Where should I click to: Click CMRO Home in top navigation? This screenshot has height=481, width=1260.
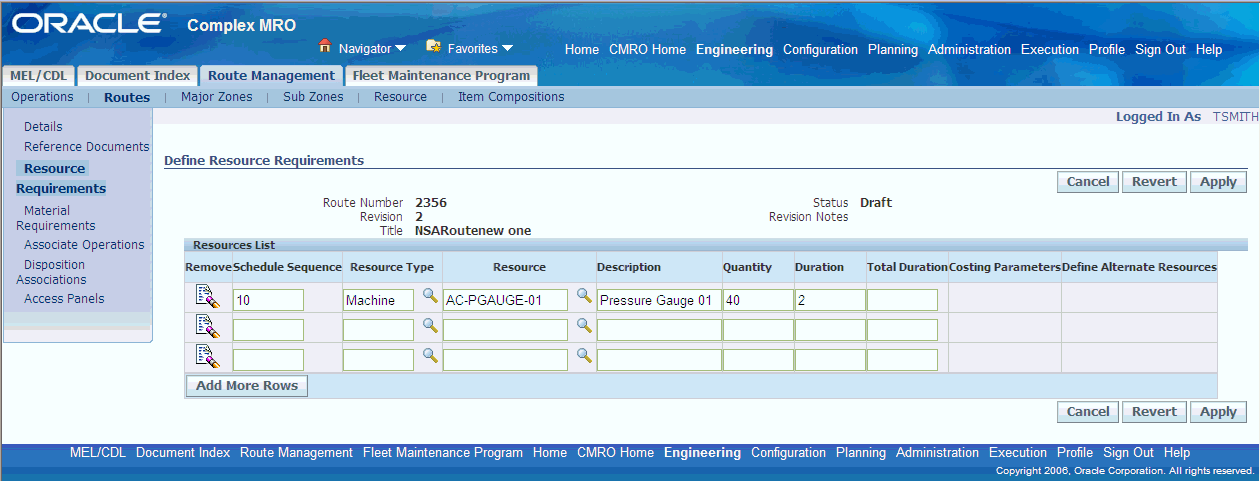647,50
